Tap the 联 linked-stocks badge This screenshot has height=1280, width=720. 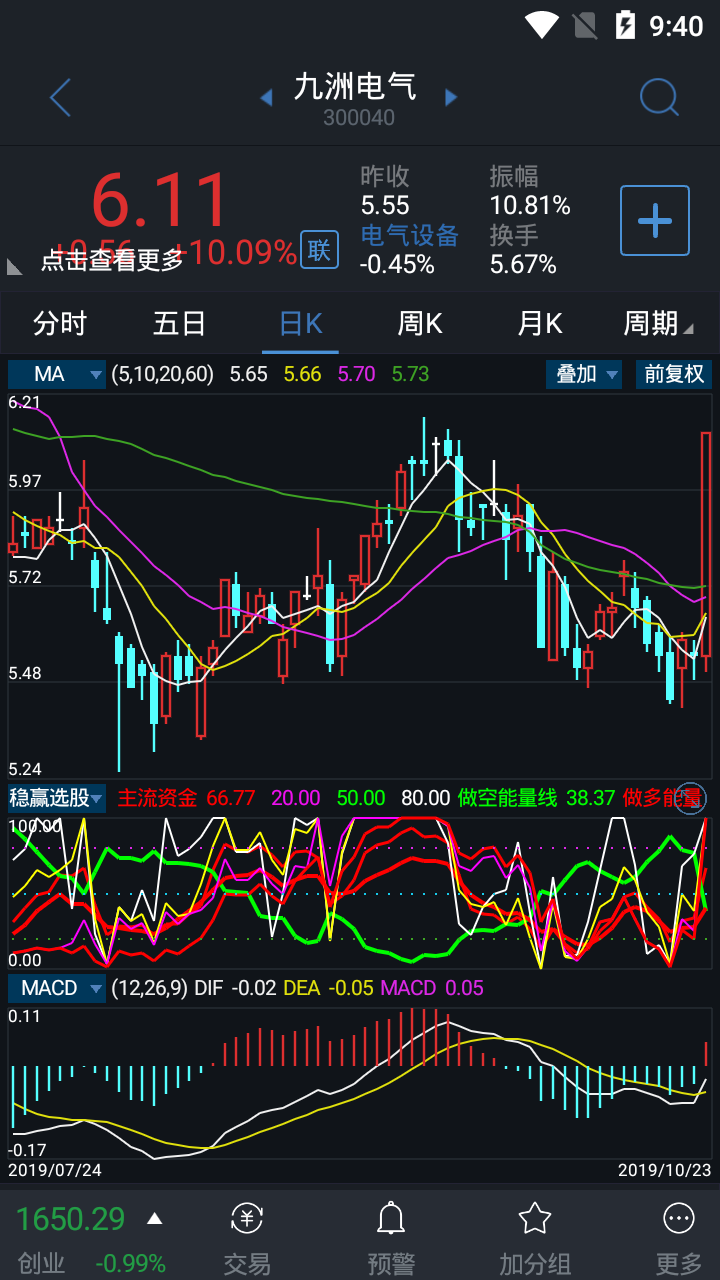point(319,250)
